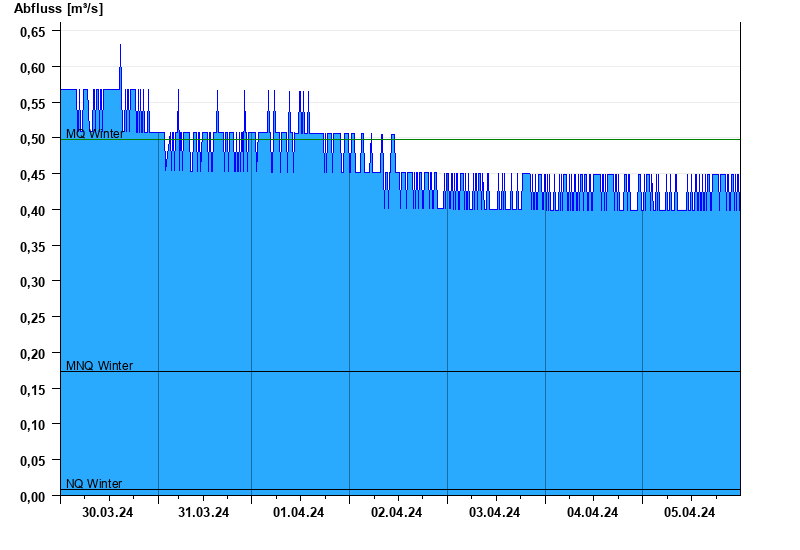The height and width of the screenshot is (550, 800).
Task: Click the 30.03.24 date label
Action: click(108, 513)
